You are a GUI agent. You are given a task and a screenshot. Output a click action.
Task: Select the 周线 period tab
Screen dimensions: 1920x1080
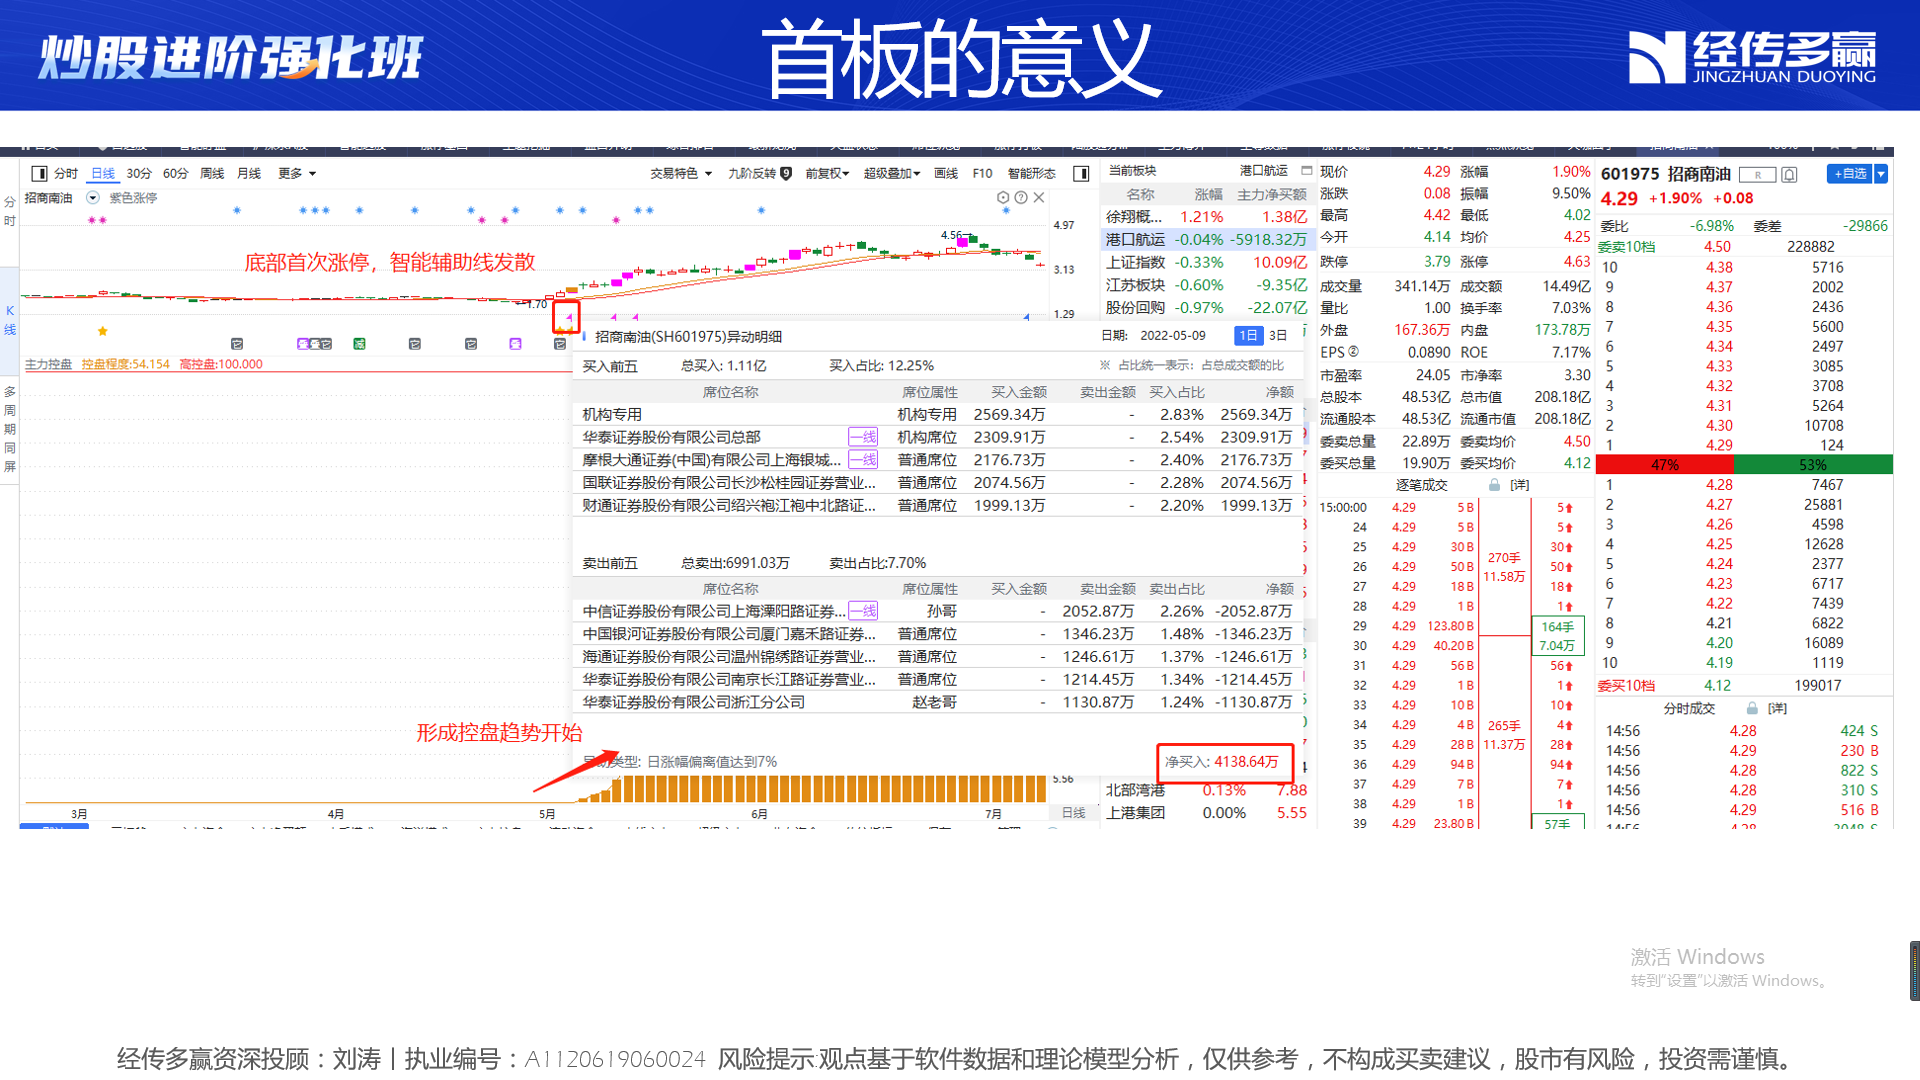tap(212, 174)
